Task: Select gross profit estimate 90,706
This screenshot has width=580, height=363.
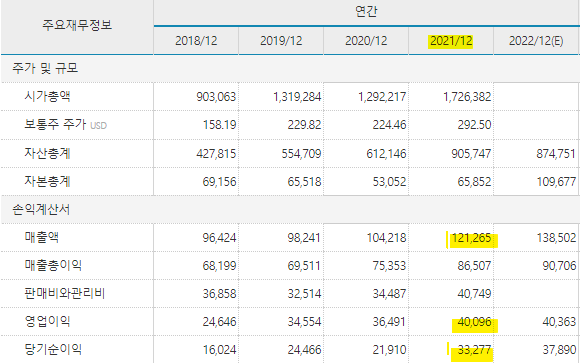Action: [x=559, y=266]
